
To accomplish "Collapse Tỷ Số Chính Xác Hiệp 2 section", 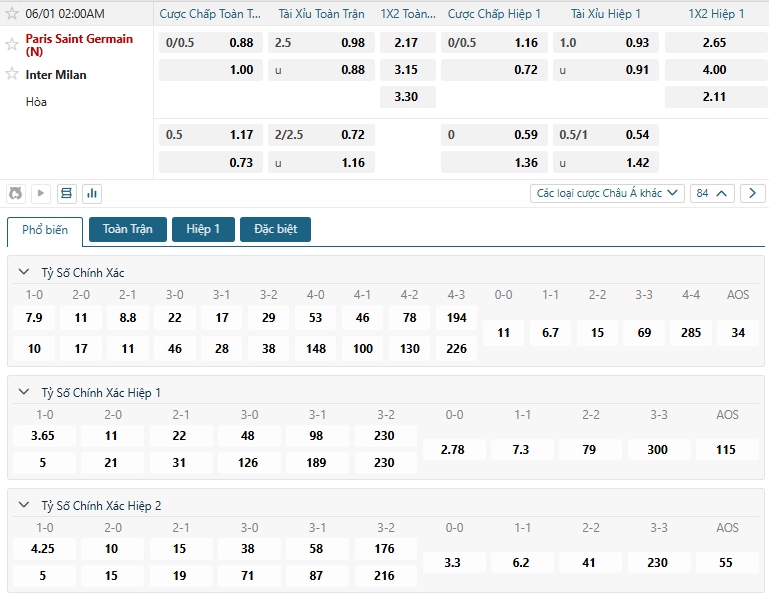I will pyautogui.click(x=24, y=506).
